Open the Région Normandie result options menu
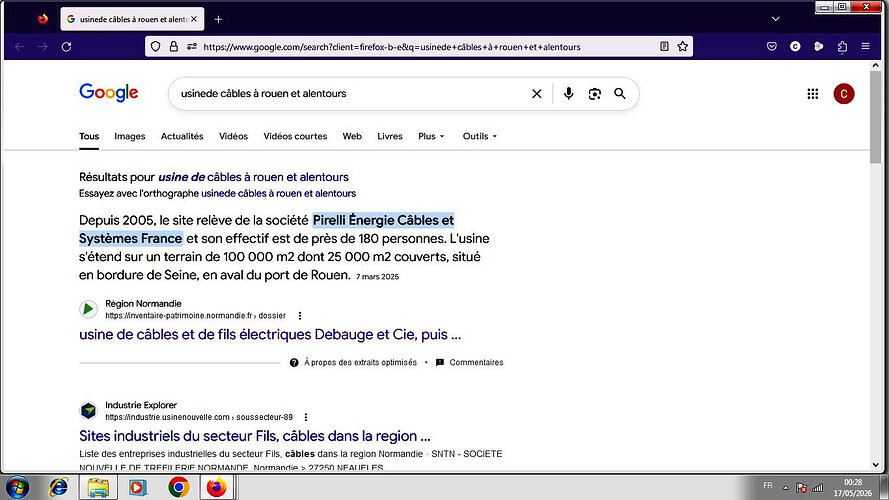The width and height of the screenshot is (889, 500). click(300, 316)
